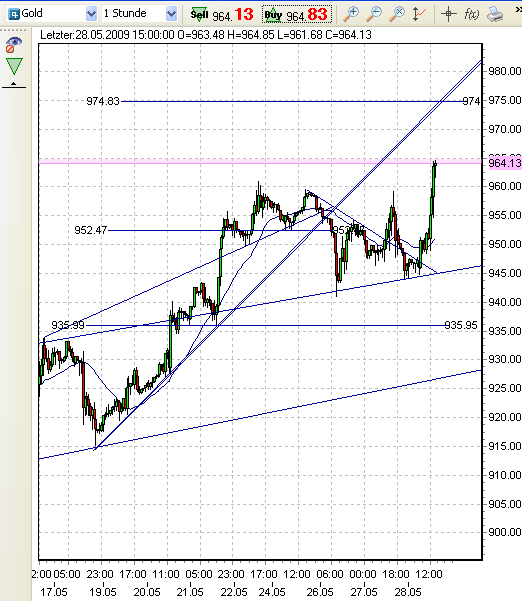The width and height of the screenshot is (522, 601).
Task: Click the 28.05 date axis label
Action: click(x=408, y=592)
